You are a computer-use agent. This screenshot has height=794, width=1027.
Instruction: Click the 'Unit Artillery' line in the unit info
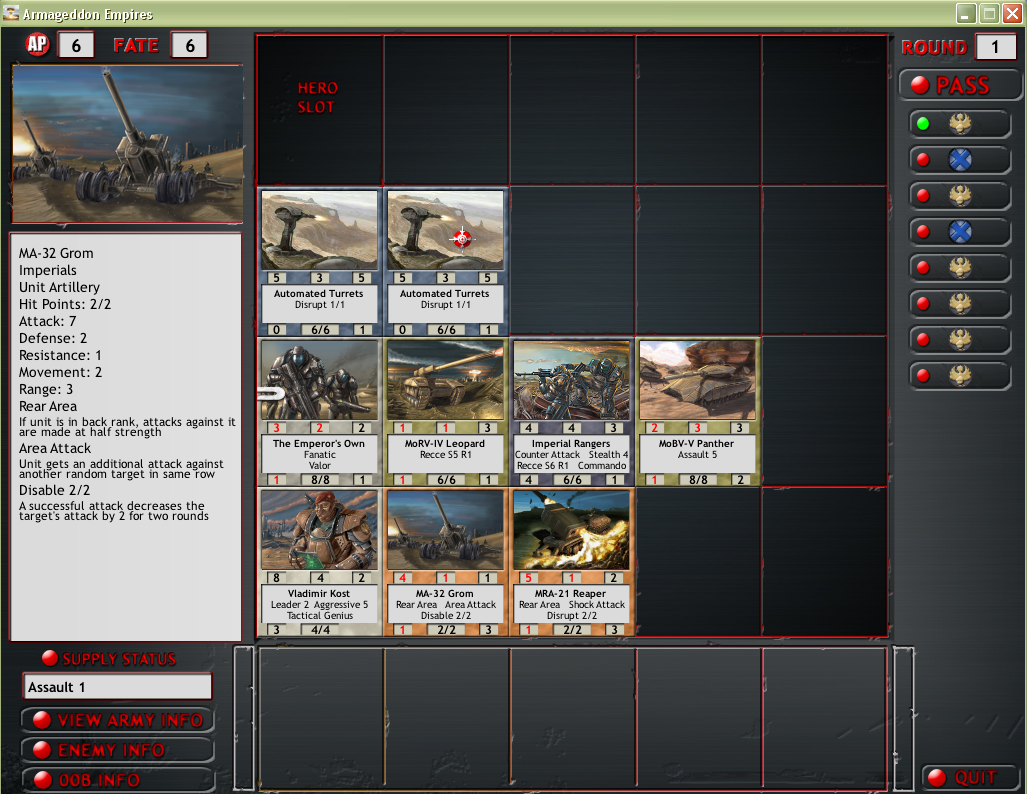[59, 287]
